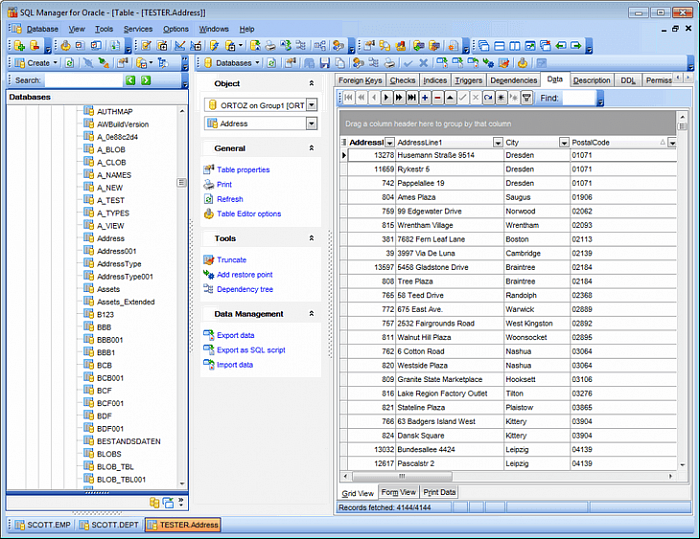Click the green search next arrow
700x539 pixels.
pyautogui.click(x=146, y=80)
